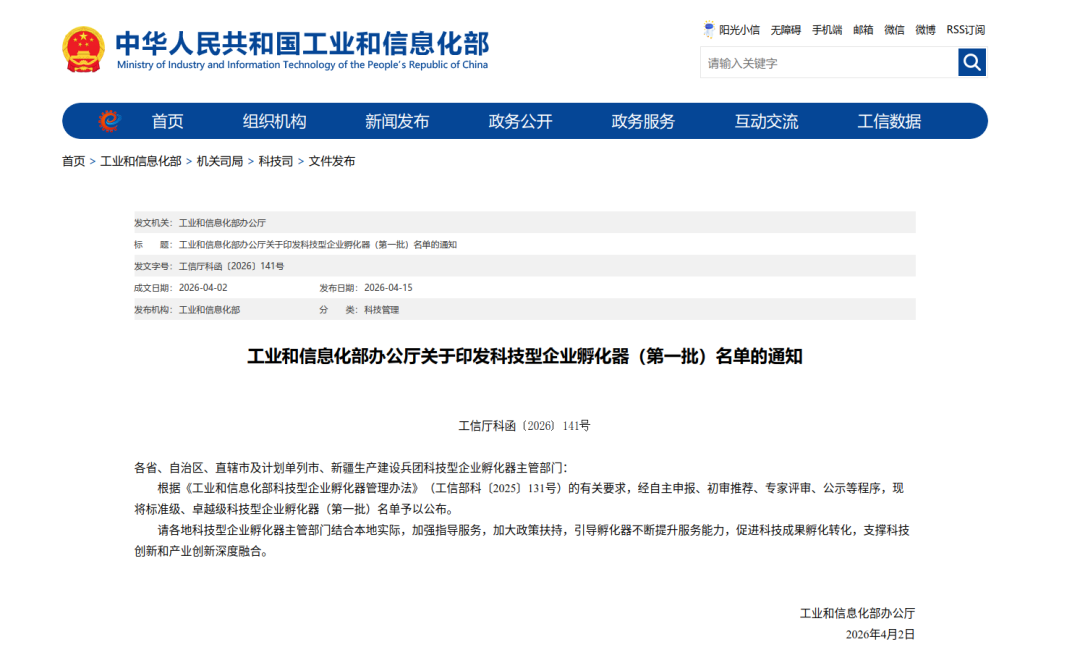Open the 首页 navigation menu item

point(167,121)
